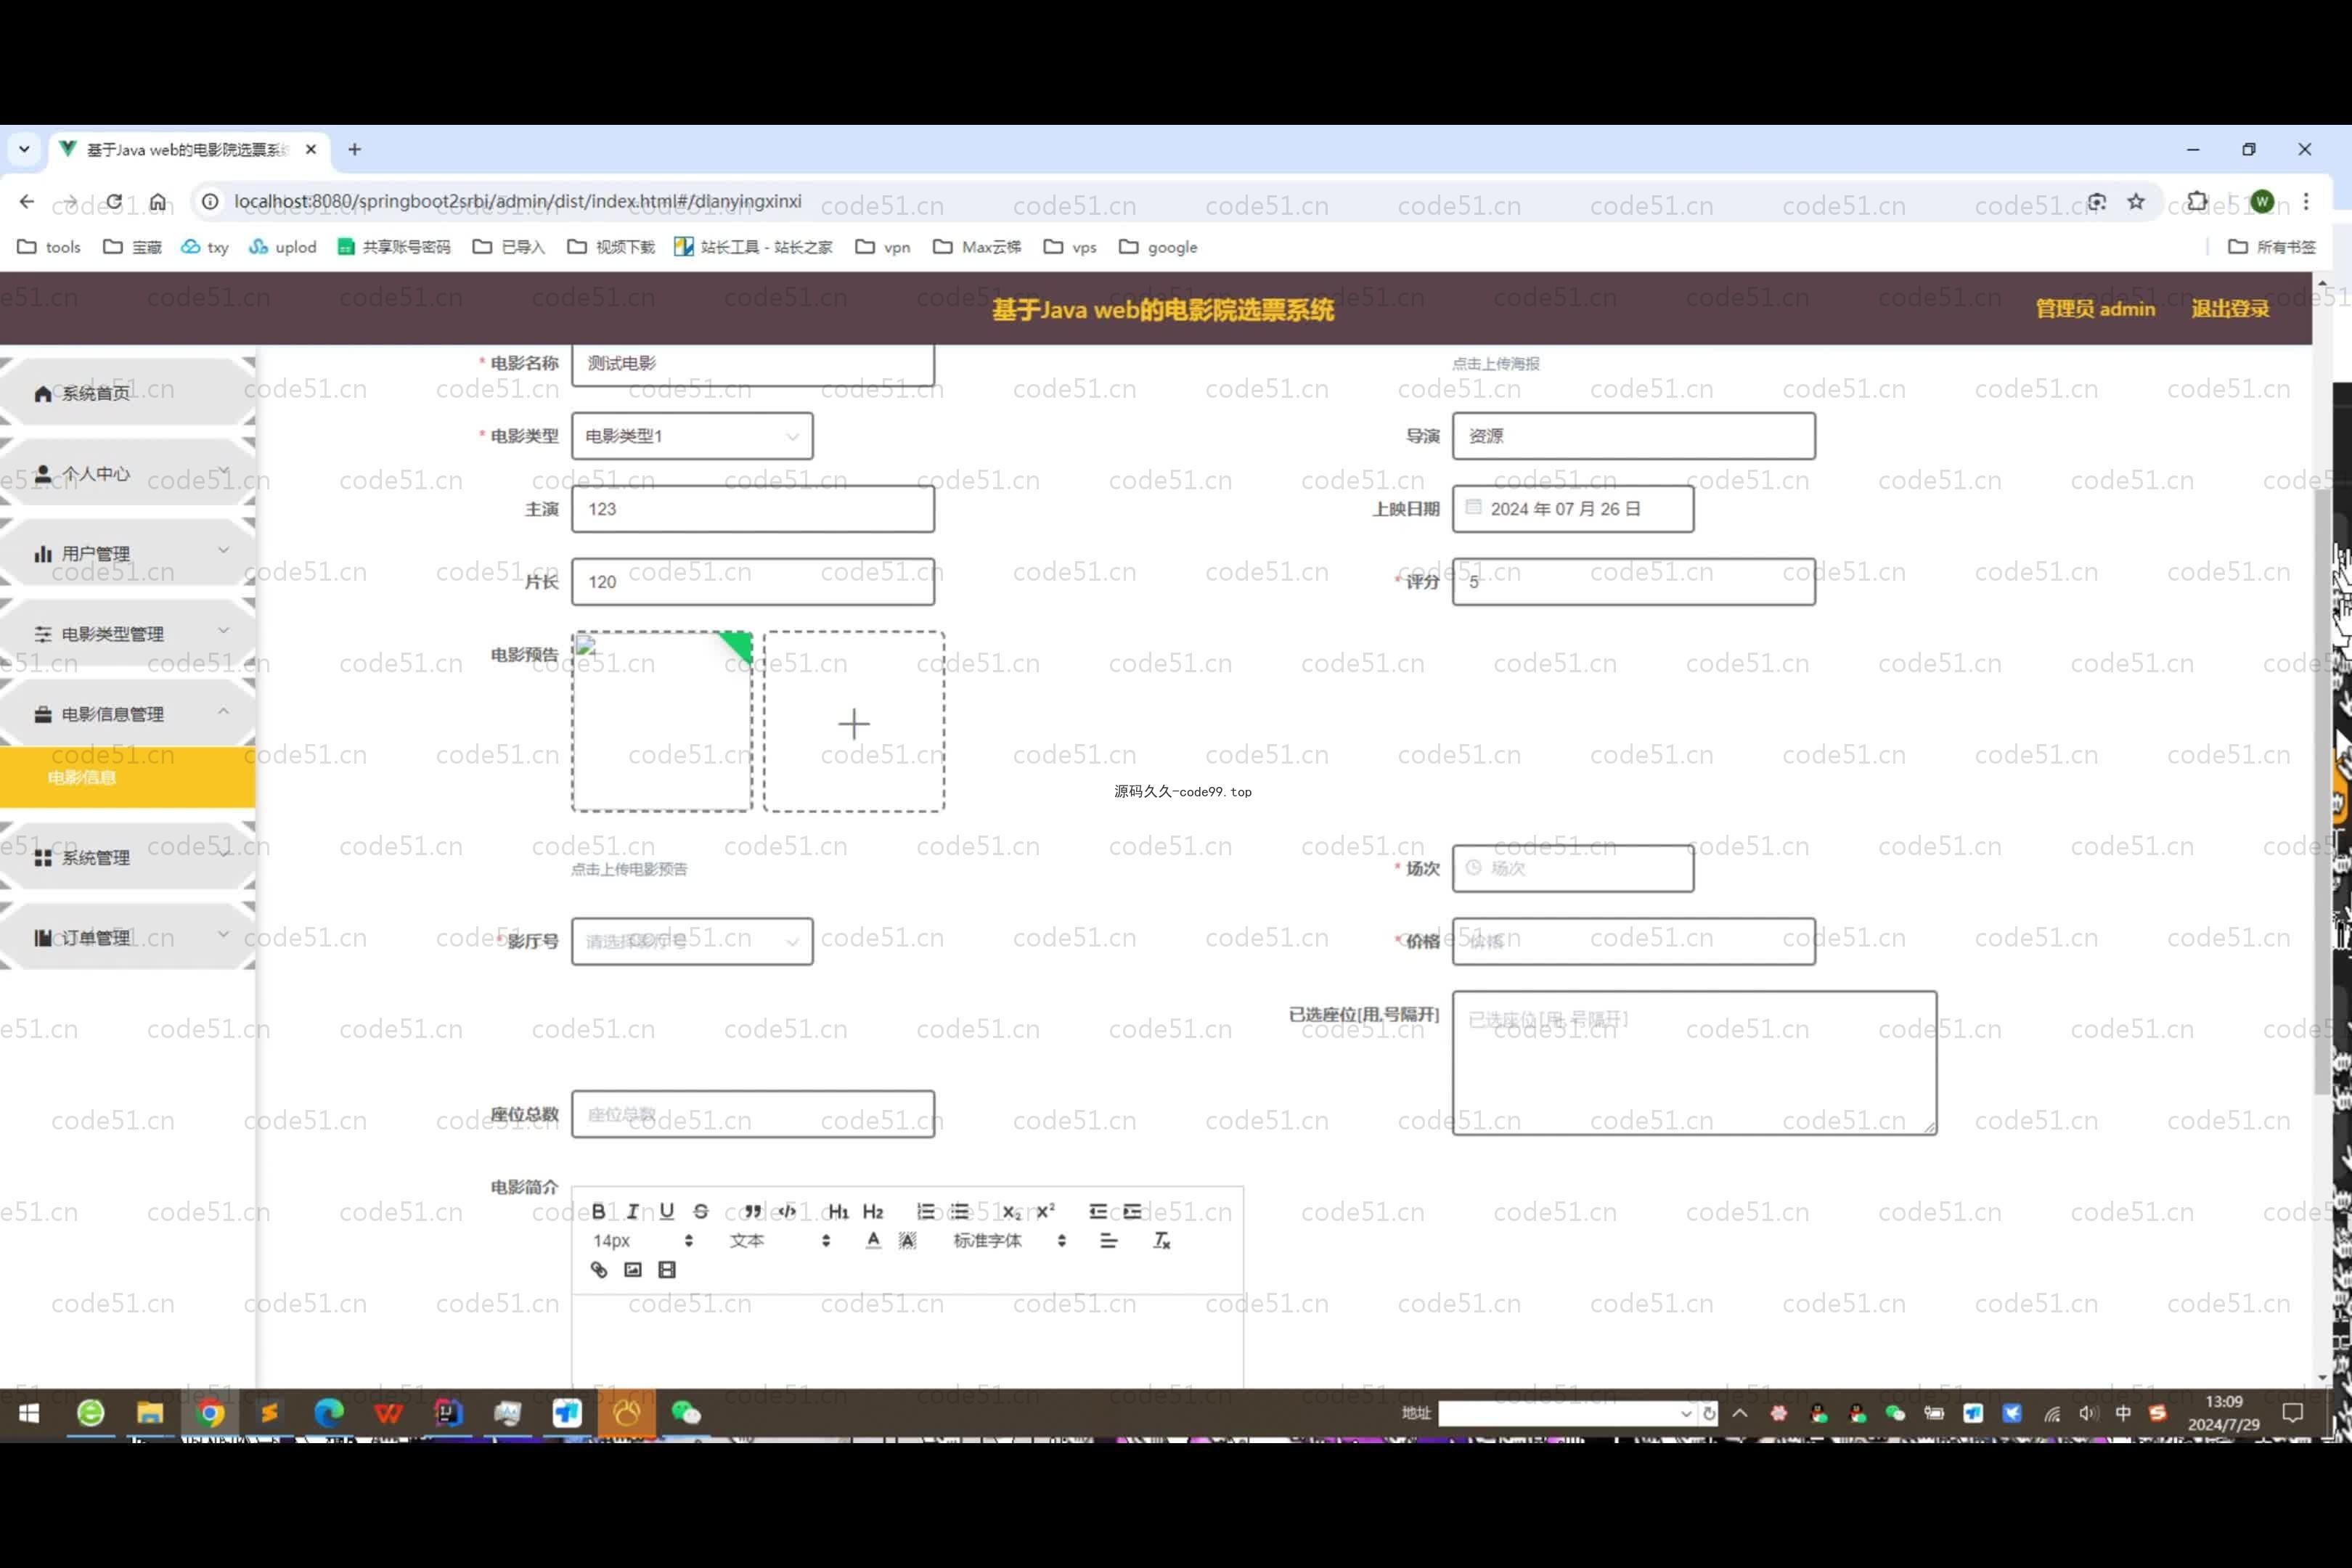
Task: Toggle italic formatting in the editor
Action: (x=632, y=1211)
